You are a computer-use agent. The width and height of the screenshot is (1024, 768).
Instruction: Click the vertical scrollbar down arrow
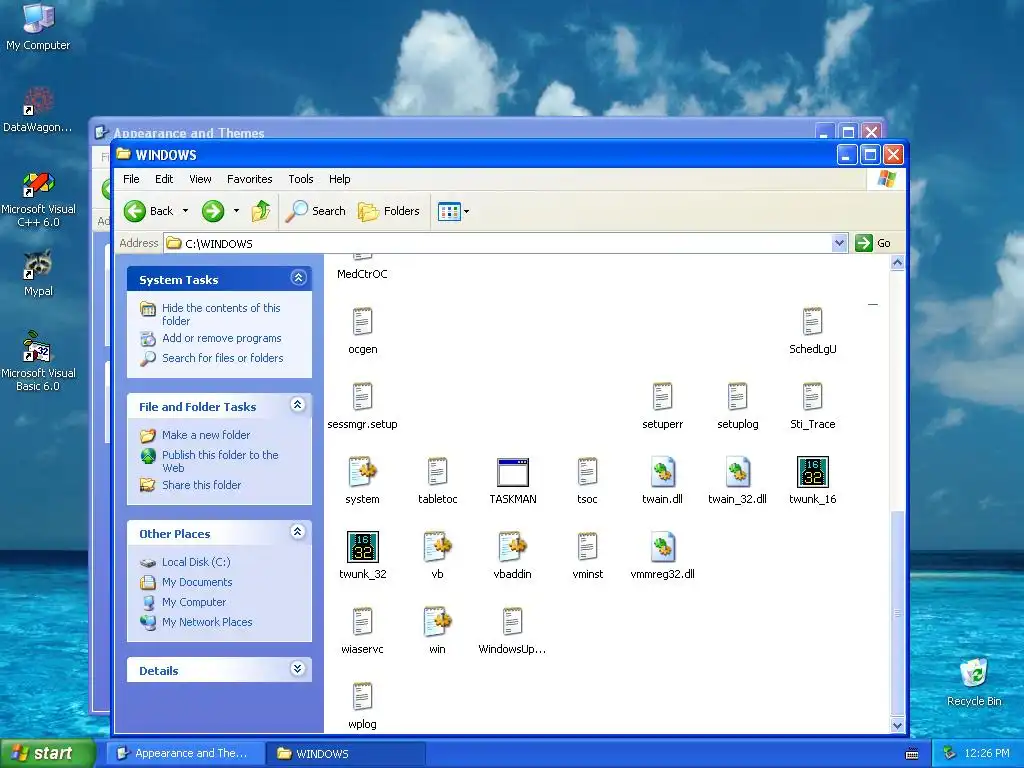(x=897, y=726)
